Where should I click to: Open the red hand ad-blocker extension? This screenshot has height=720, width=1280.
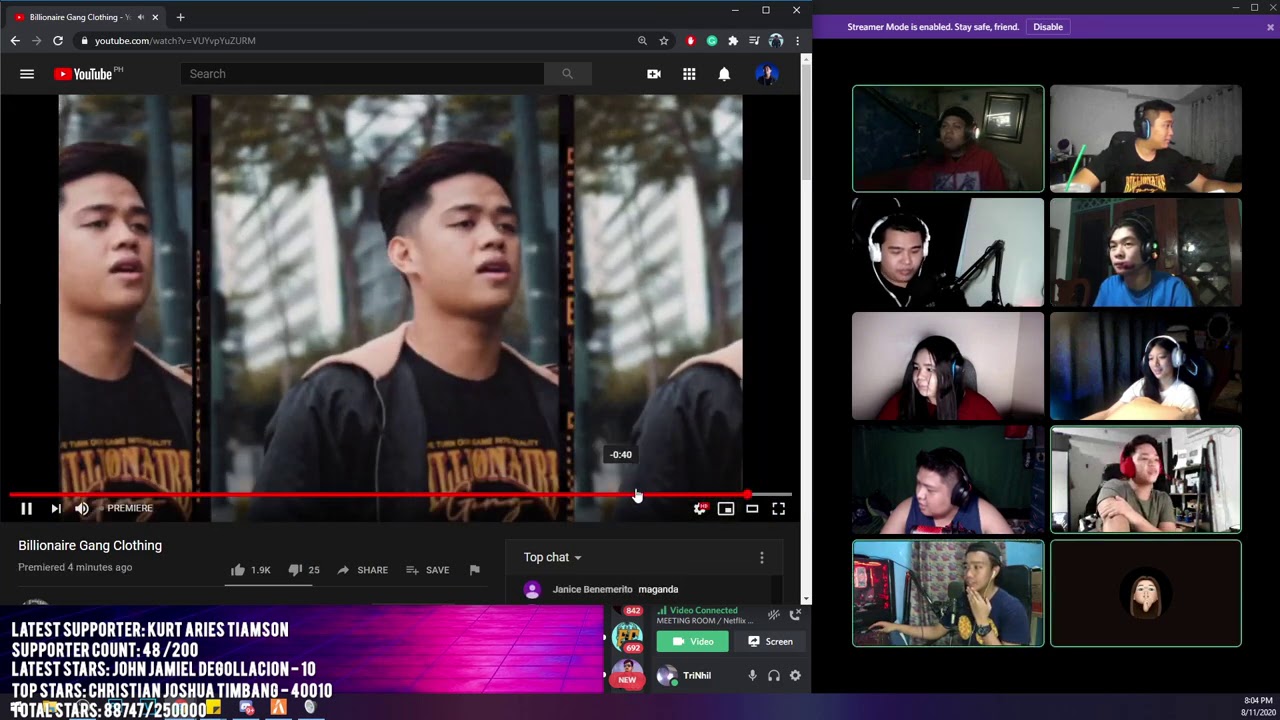(x=690, y=41)
